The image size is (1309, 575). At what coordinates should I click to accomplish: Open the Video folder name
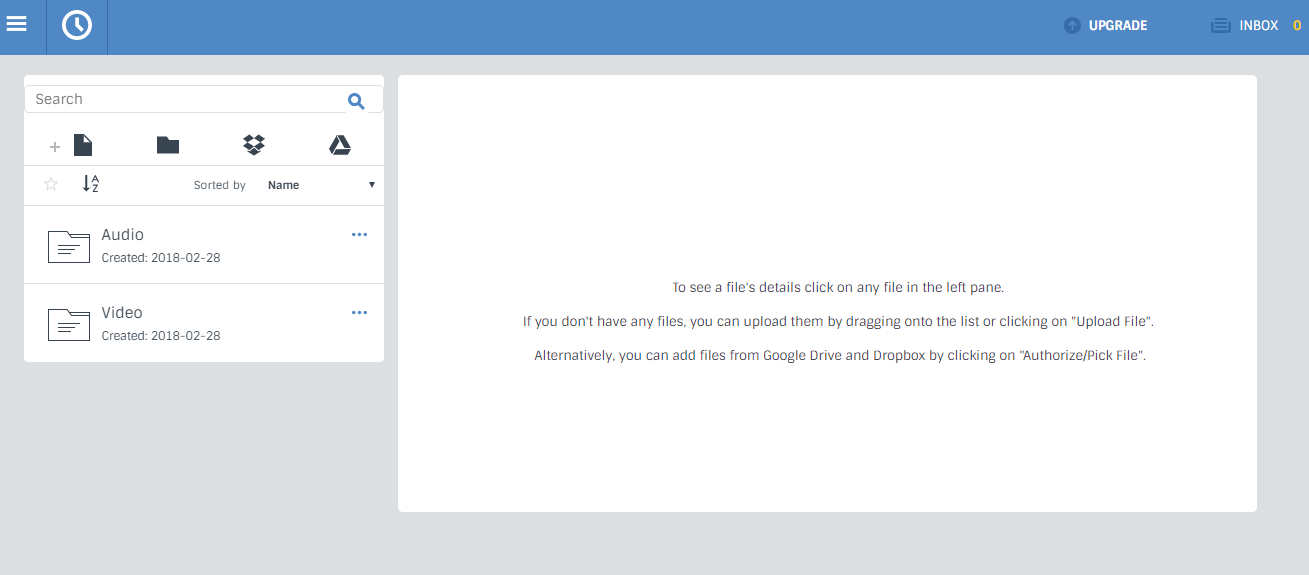point(122,313)
